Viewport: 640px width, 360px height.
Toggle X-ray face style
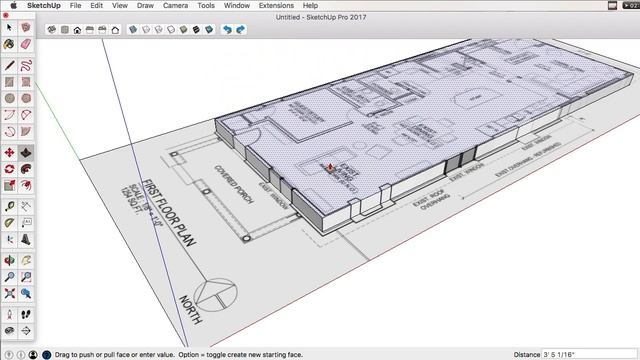[x=133, y=29]
